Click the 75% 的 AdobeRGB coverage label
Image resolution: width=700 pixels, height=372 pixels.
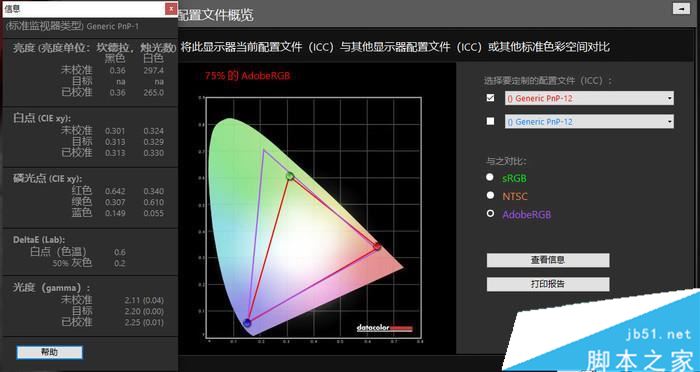point(247,76)
